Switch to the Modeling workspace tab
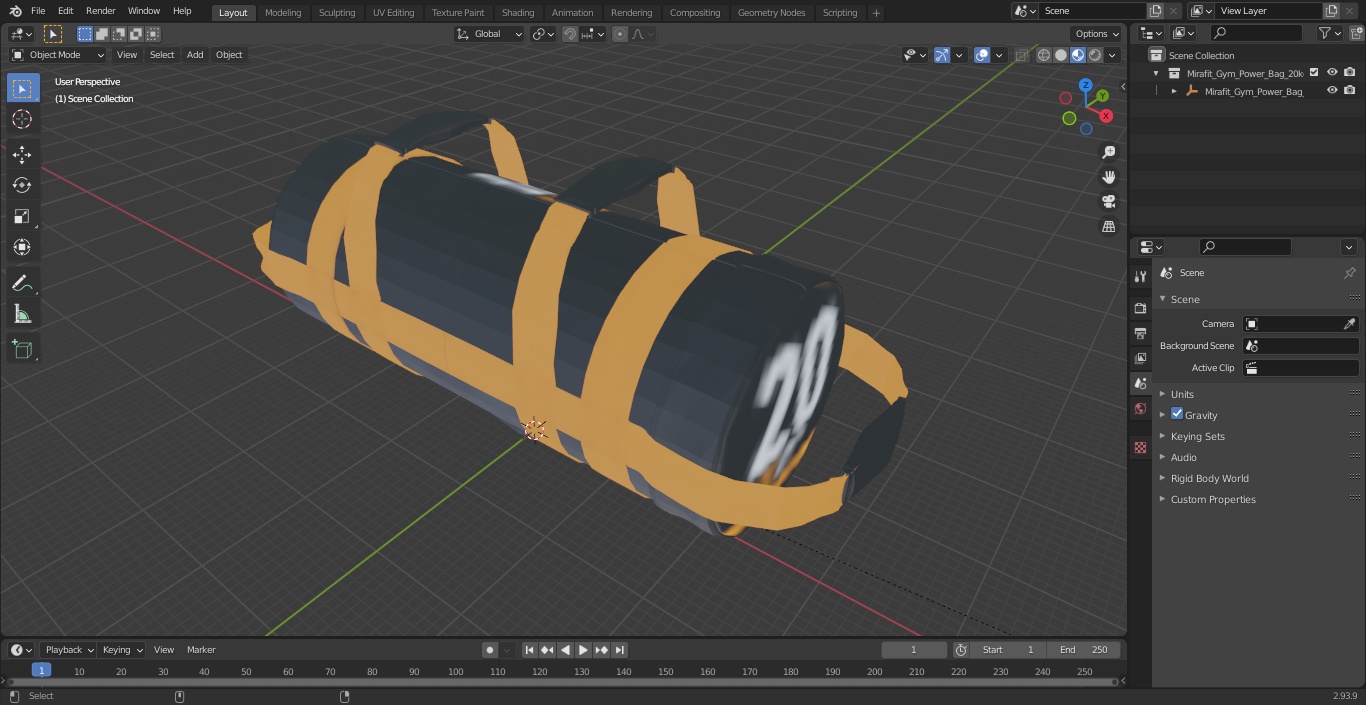Screen dimensions: 1366x705 [283, 12]
